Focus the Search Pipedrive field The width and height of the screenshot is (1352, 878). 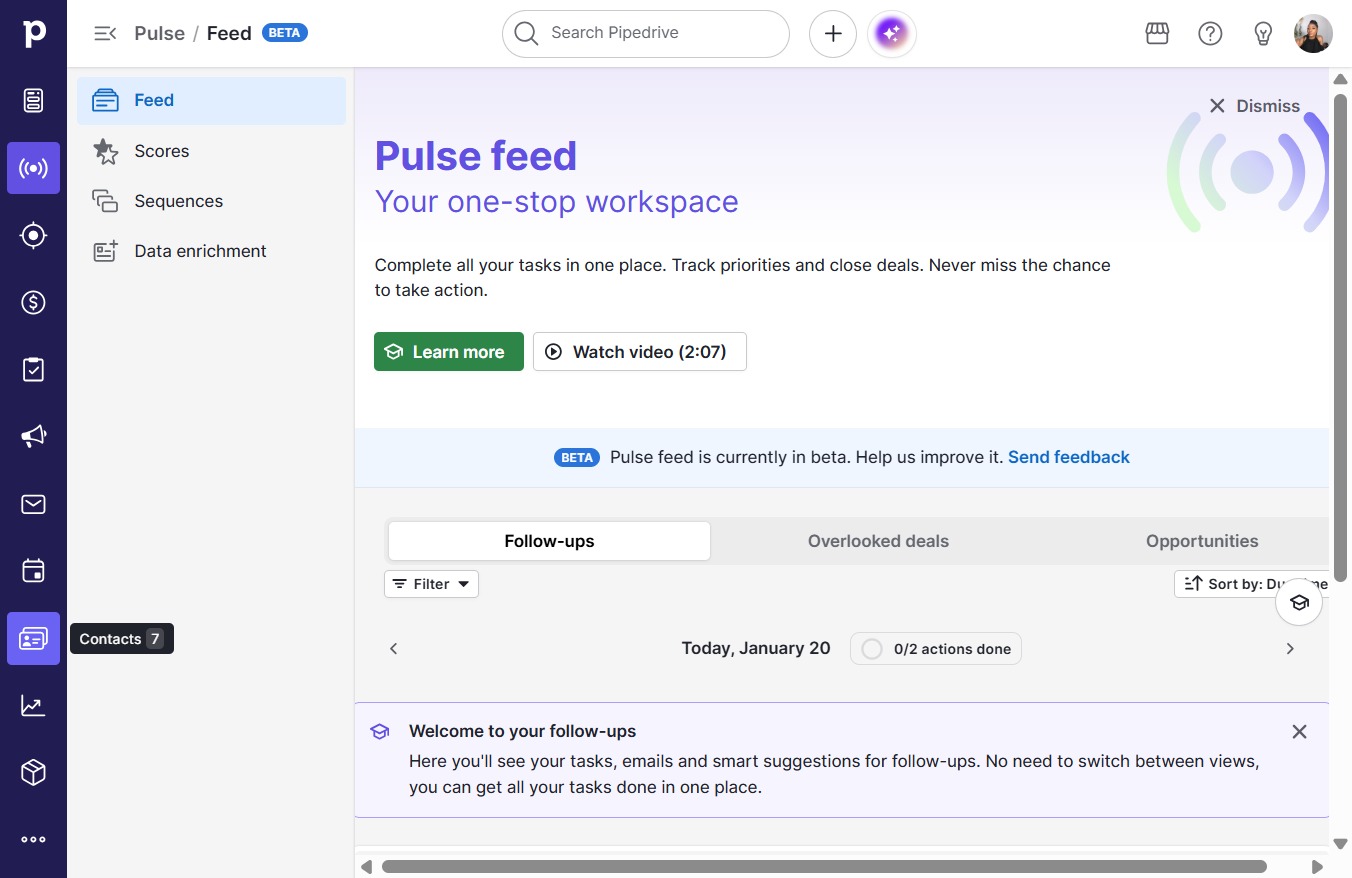pyautogui.click(x=646, y=34)
